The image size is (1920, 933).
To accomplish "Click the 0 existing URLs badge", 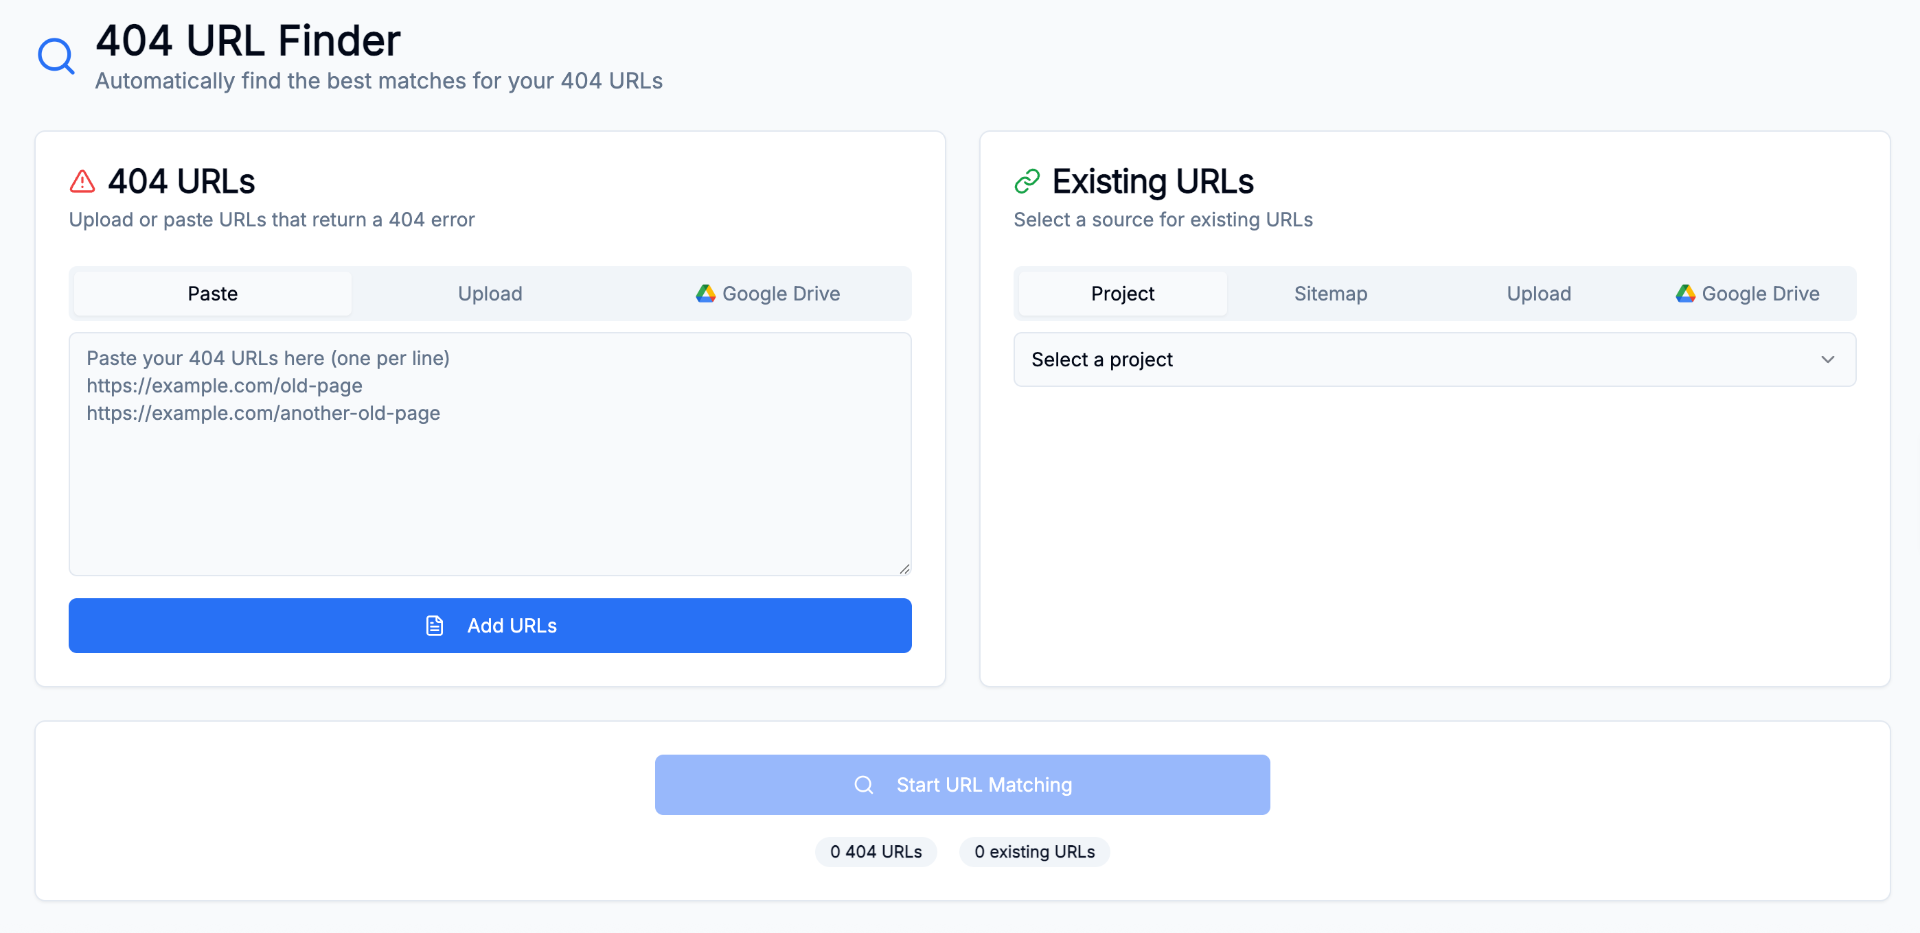I will (x=1035, y=852).
